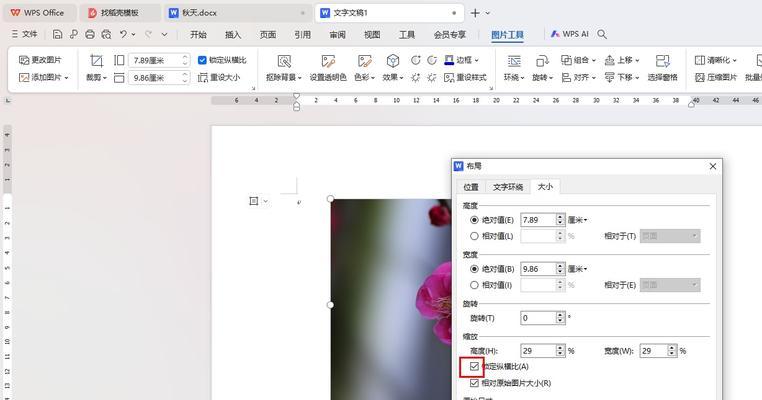762x400 pixels.
Task: Switch to the 视图 ribbon tab
Action: (x=372, y=34)
